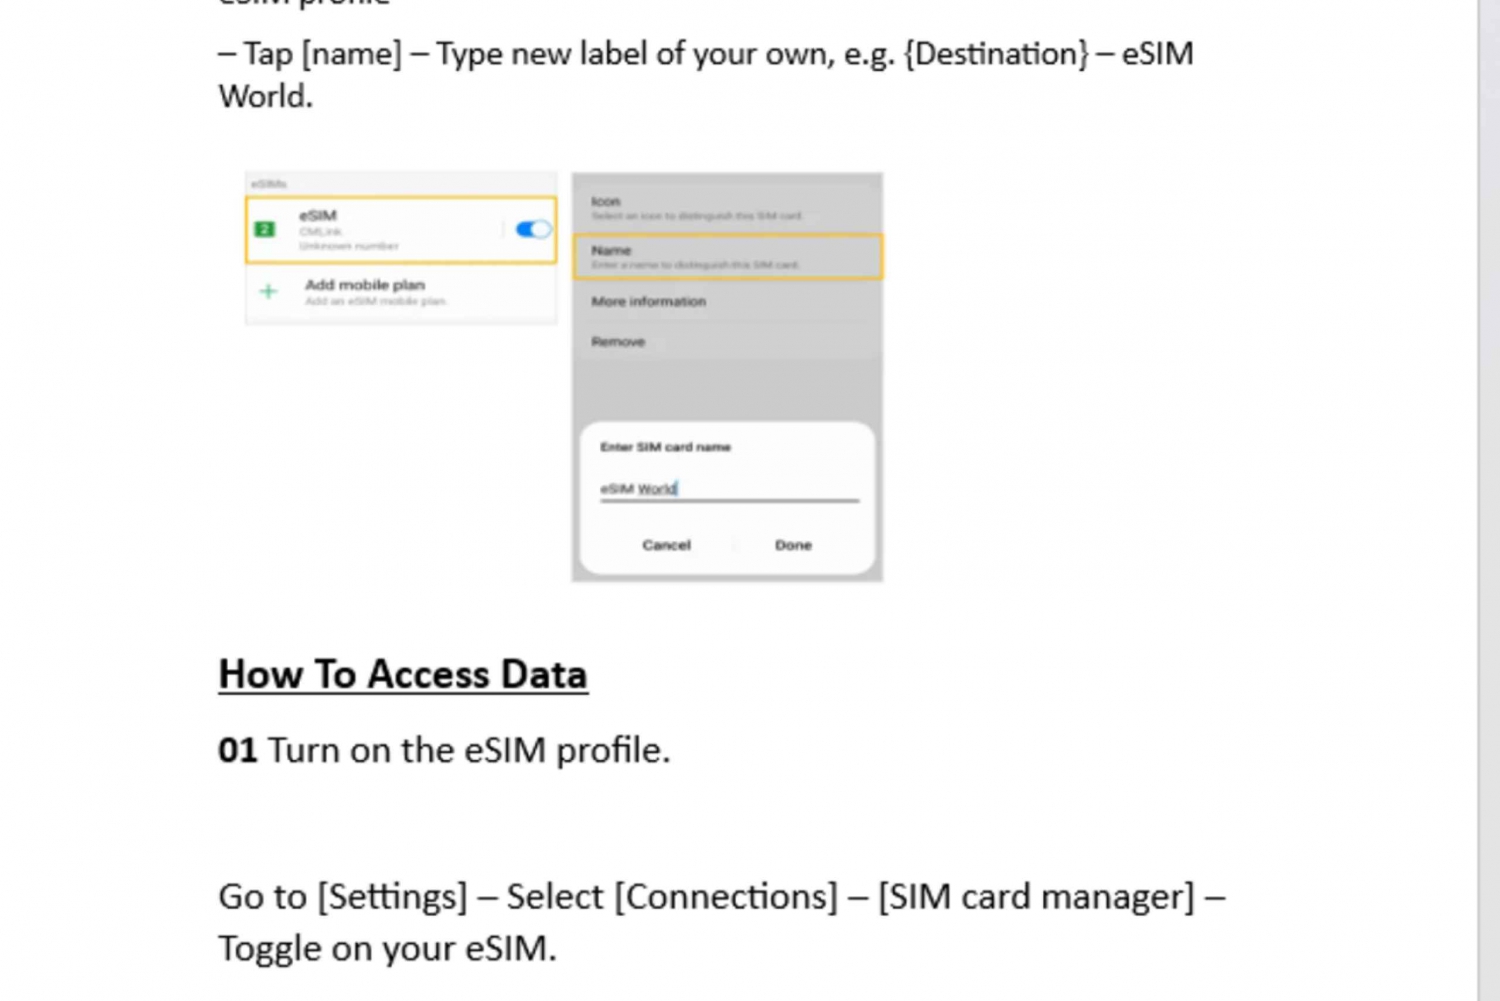Click the "How To Access Data" heading

click(403, 675)
